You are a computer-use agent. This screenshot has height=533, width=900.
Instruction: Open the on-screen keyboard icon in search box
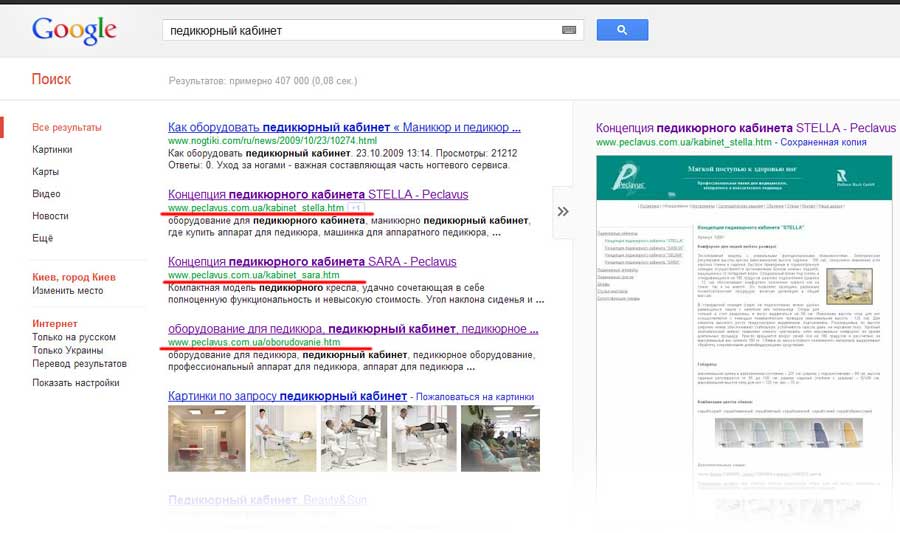pyautogui.click(x=569, y=30)
